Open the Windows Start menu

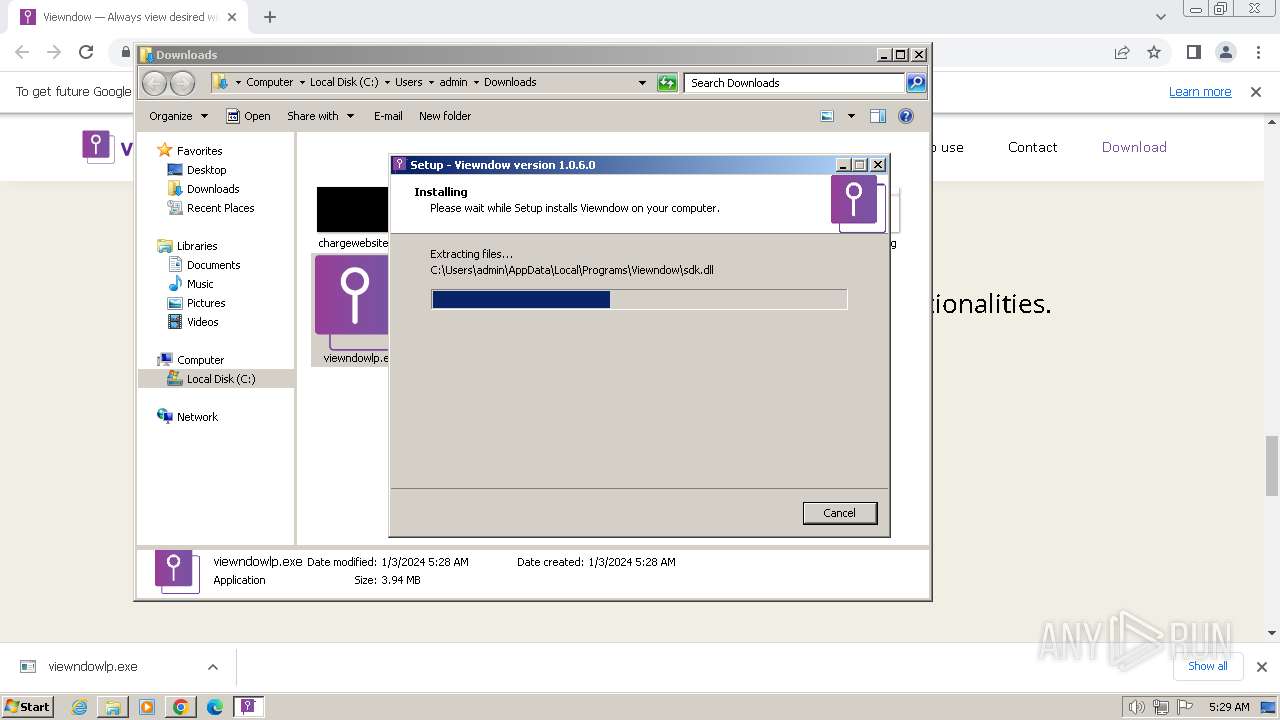28,707
